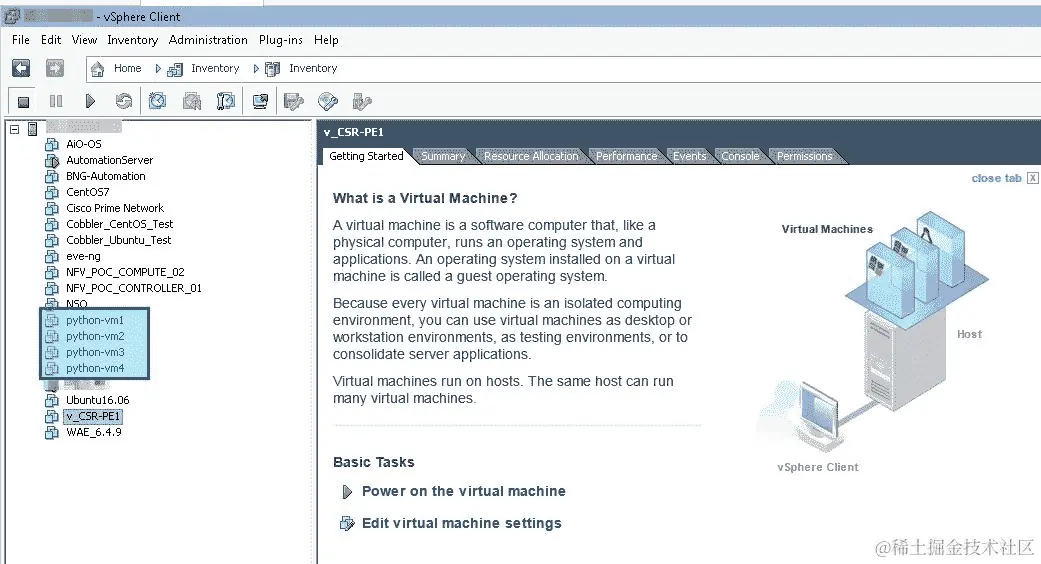Switch to the Performance tab
The height and width of the screenshot is (564, 1041).
(x=626, y=157)
